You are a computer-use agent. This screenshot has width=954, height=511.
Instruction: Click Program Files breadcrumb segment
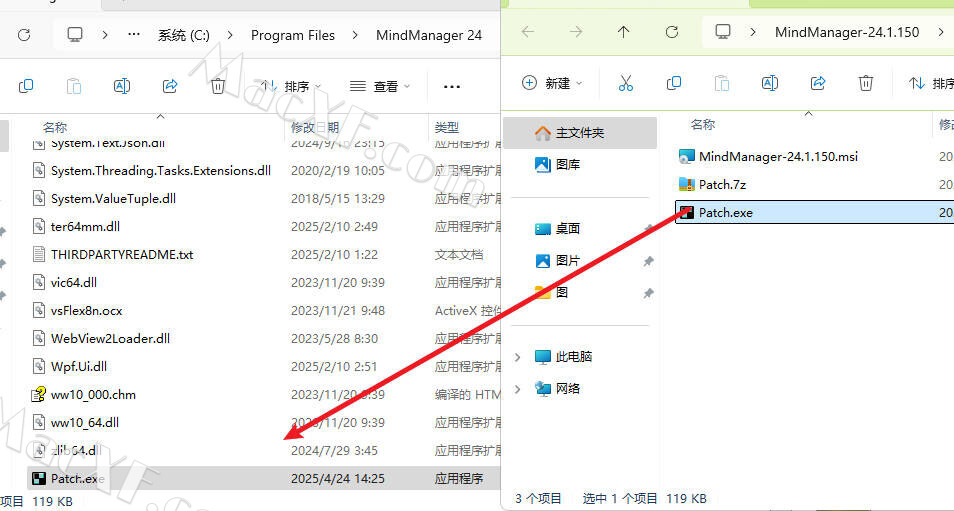[x=293, y=35]
